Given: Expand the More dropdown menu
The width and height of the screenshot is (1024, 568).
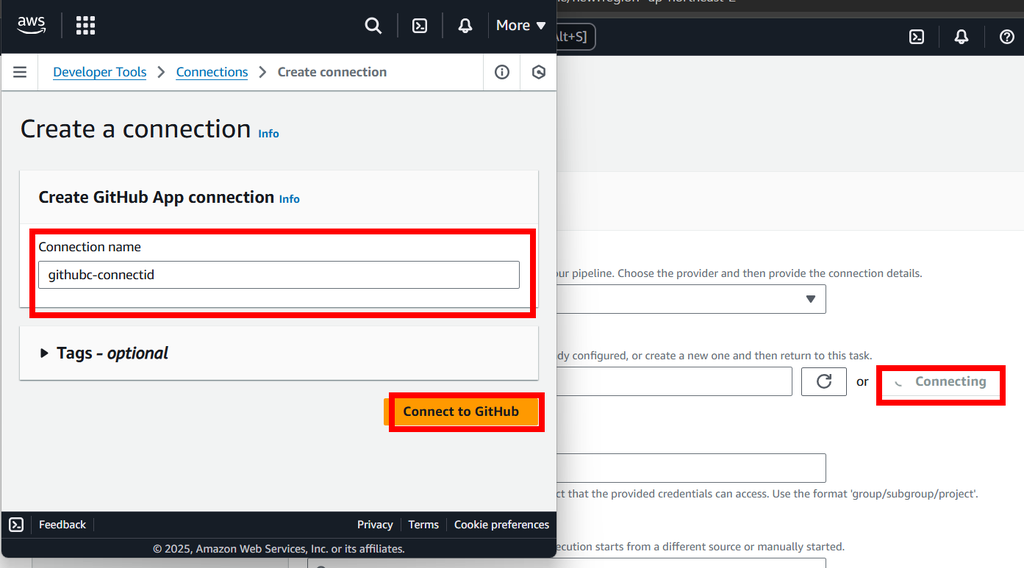Looking at the screenshot, I should (x=520, y=25).
